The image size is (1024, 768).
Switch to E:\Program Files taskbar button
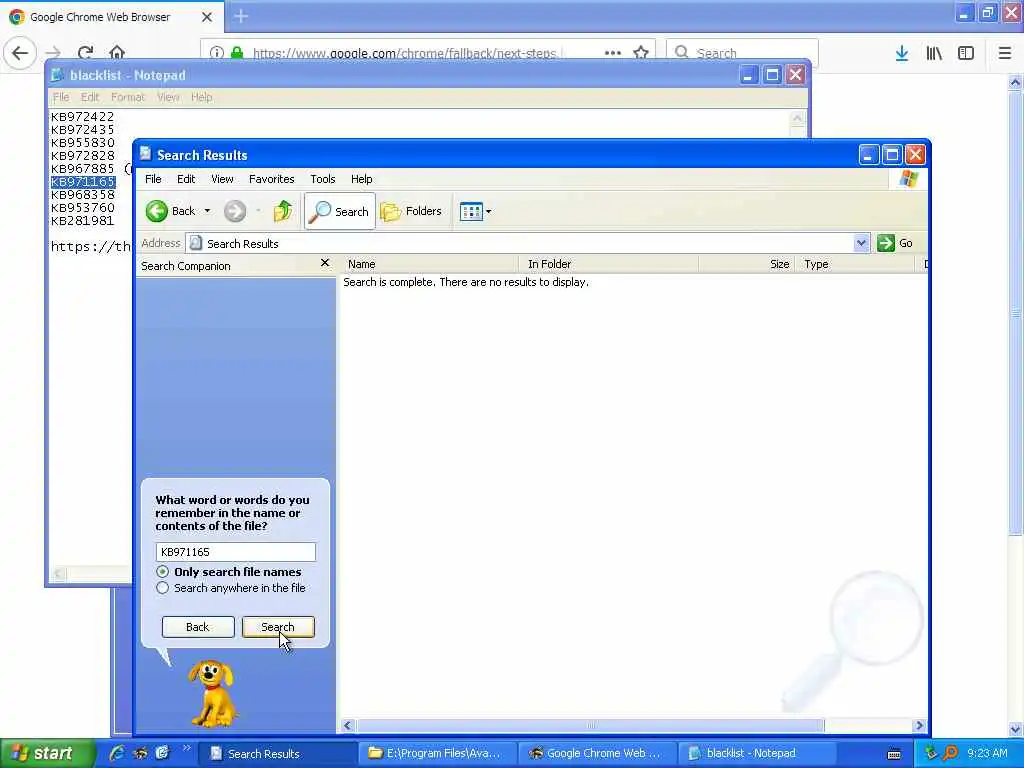[x=437, y=753]
